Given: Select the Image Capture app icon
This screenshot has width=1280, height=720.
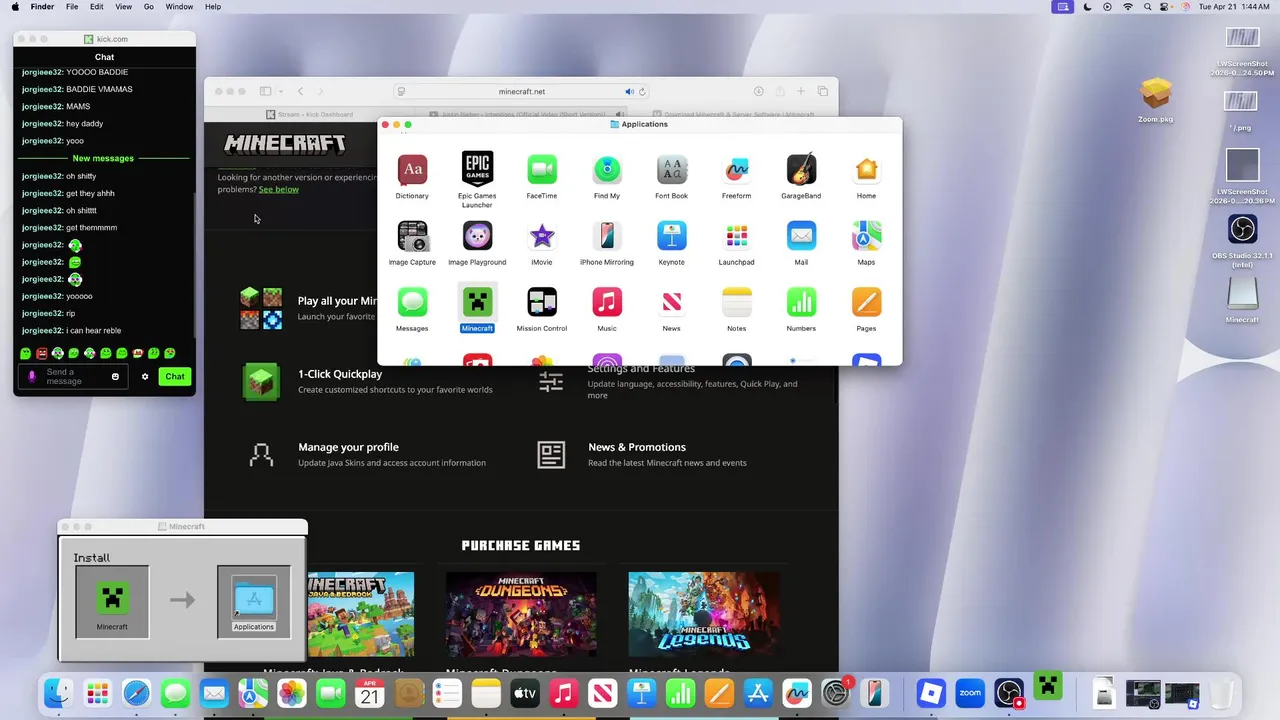Looking at the screenshot, I should coord(412,236).
